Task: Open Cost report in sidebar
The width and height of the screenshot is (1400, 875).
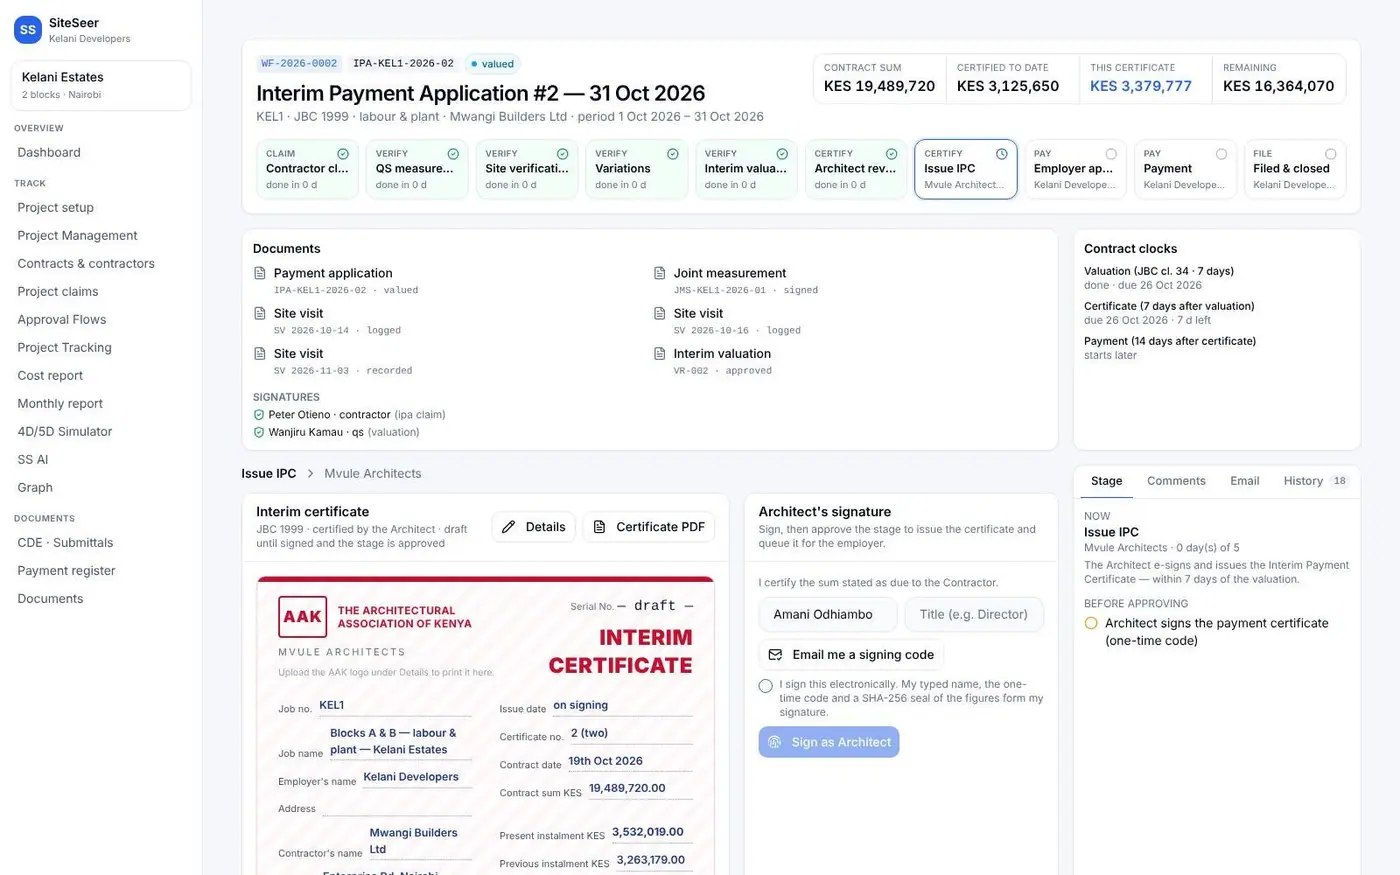Action: tap(50, 376)
